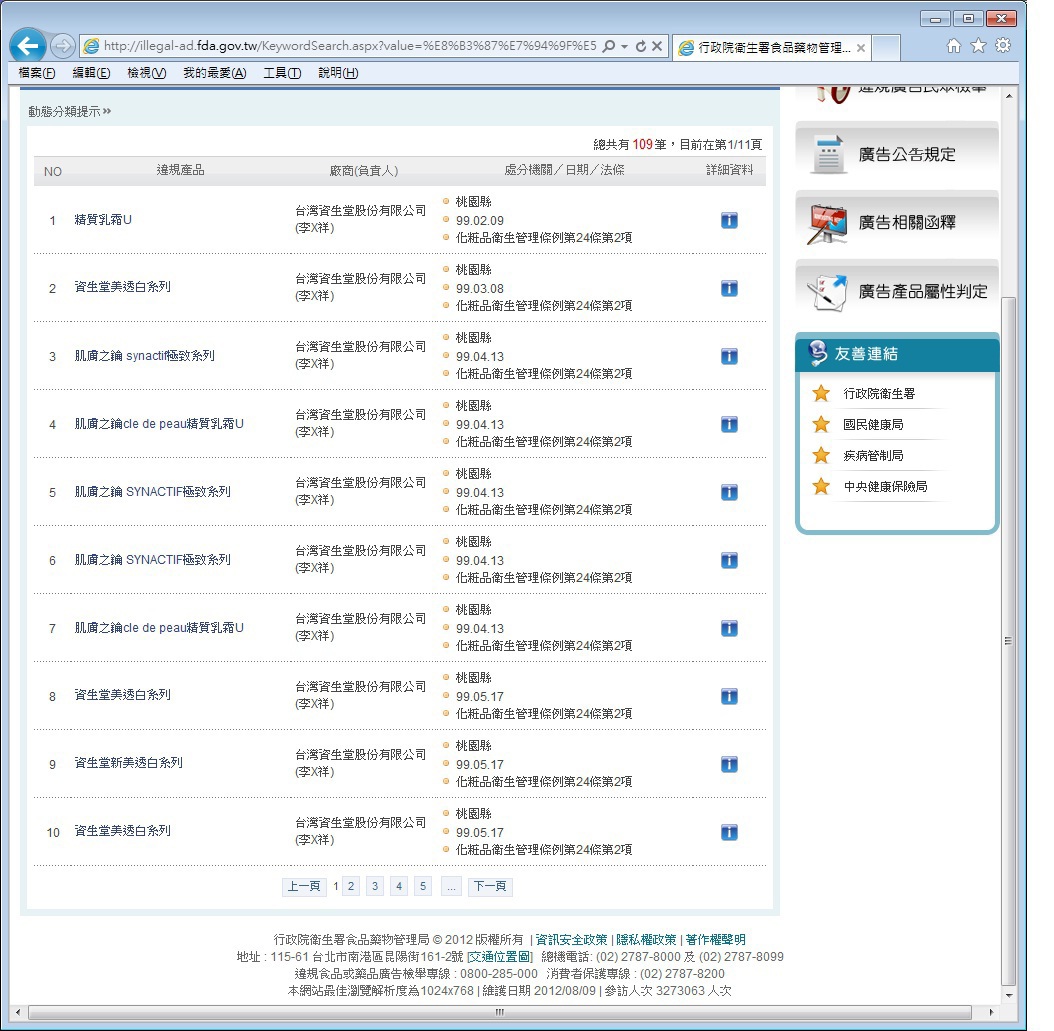Go to results page 5

click(423, 886)
